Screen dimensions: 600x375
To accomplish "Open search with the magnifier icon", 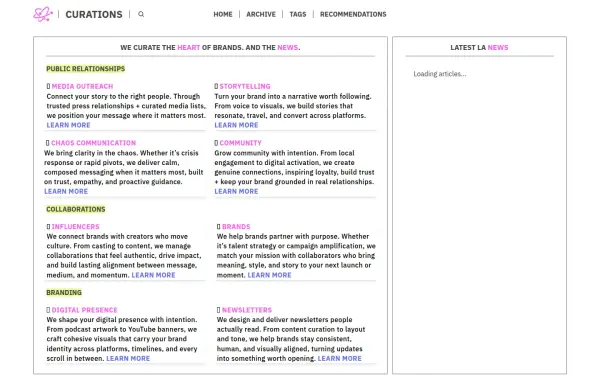I will coord(141,14).
